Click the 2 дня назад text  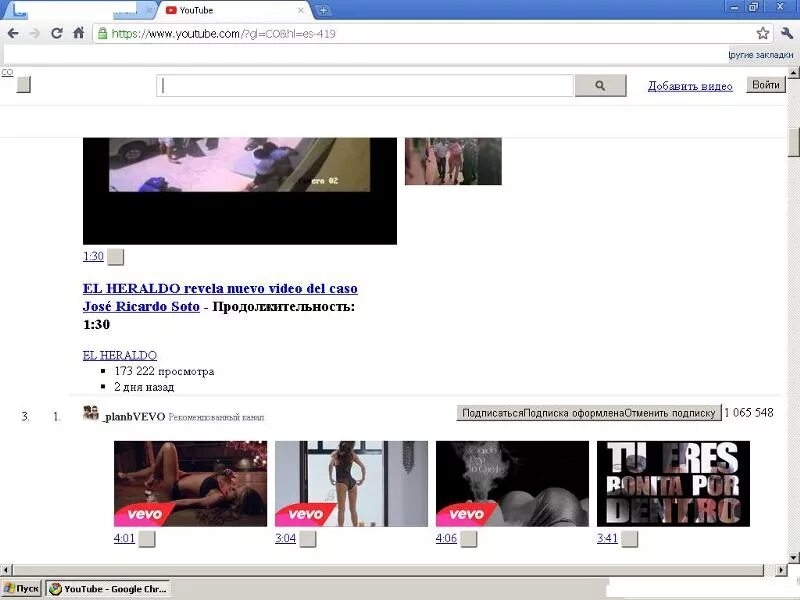tap(144, 387)
